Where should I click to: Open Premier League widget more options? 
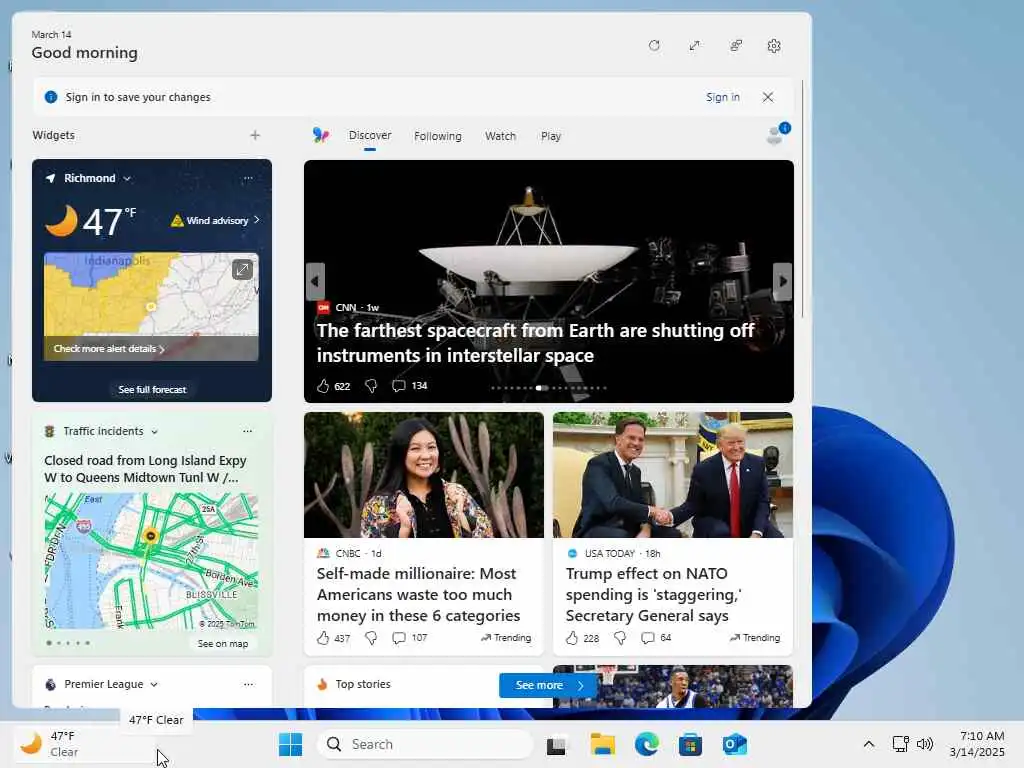248,684
